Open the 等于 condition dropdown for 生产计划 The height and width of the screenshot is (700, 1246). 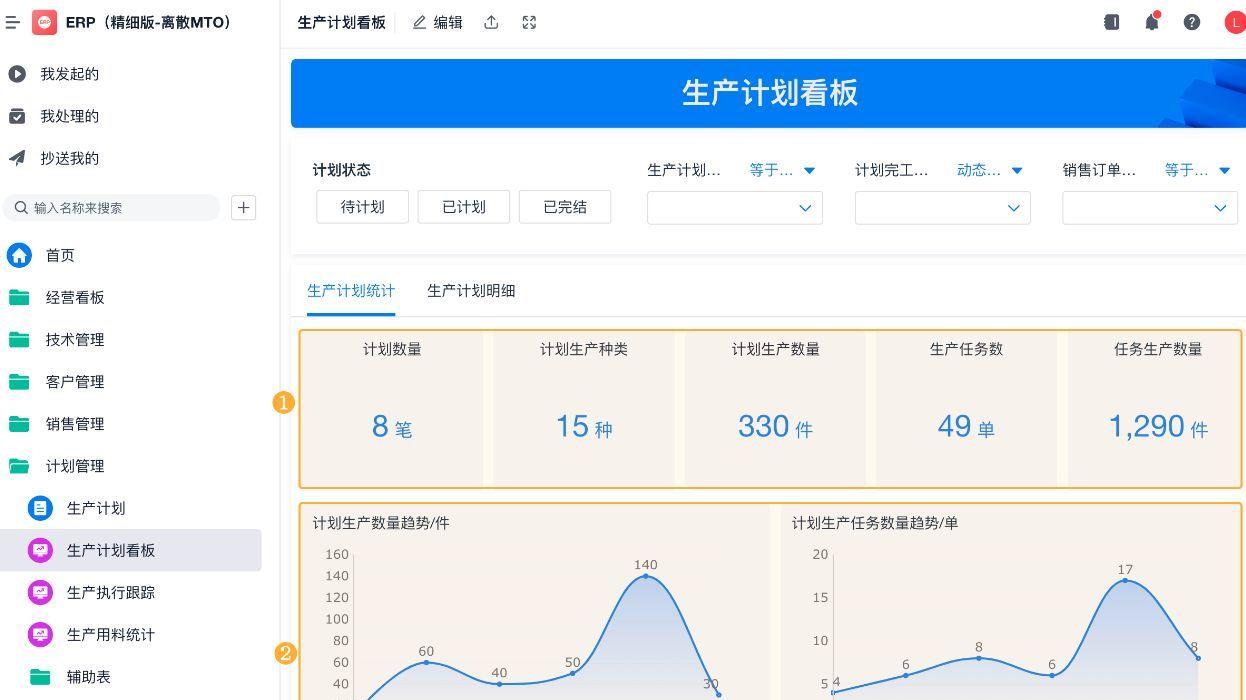tap(784, 170)
